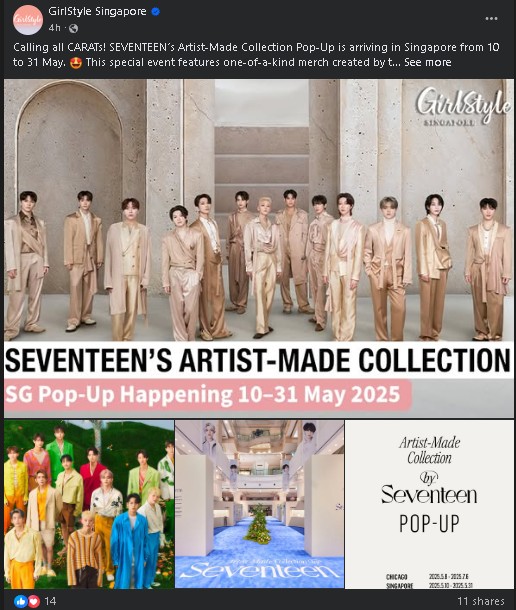
Task: Click the red heart Love reaction icon
Action: (x=34, y=601)
